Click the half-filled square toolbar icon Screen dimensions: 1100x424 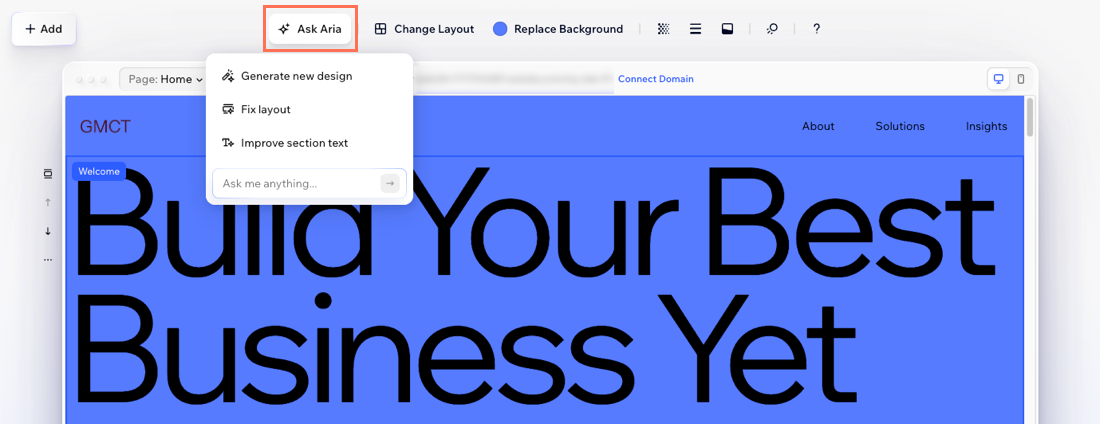(x=727, y=29)
